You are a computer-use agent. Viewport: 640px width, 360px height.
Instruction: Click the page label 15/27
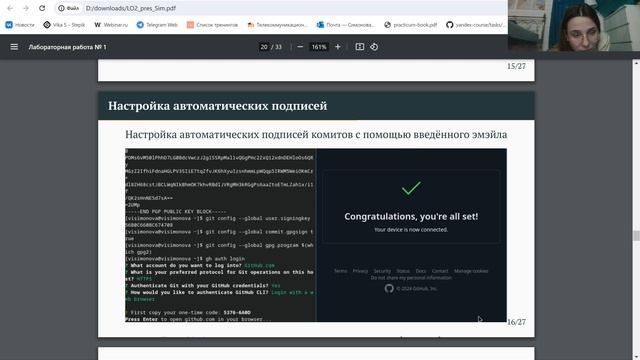click(x=516, y=66)
